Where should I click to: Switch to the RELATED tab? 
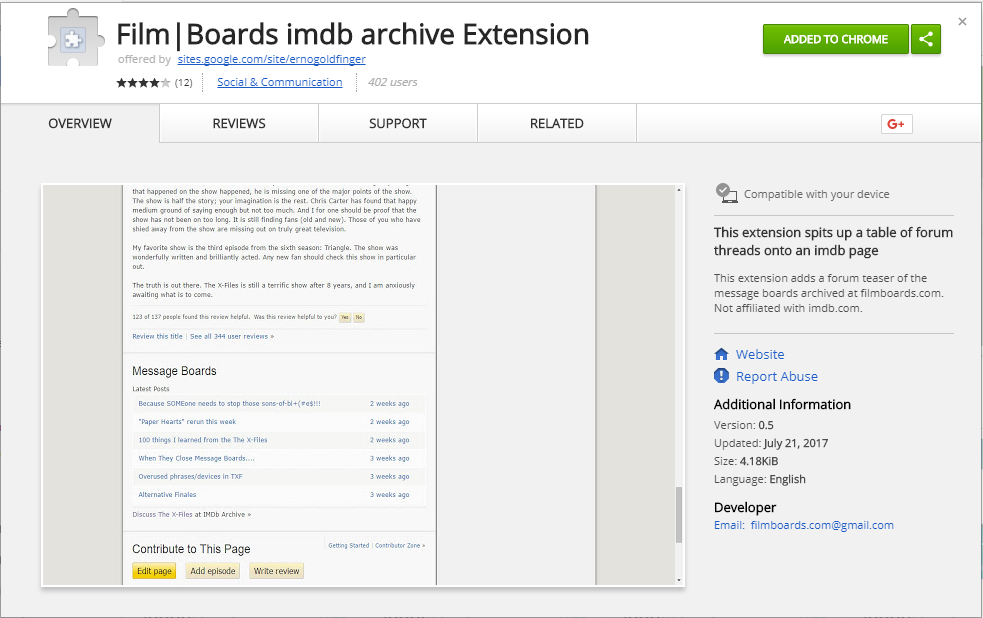557,123
